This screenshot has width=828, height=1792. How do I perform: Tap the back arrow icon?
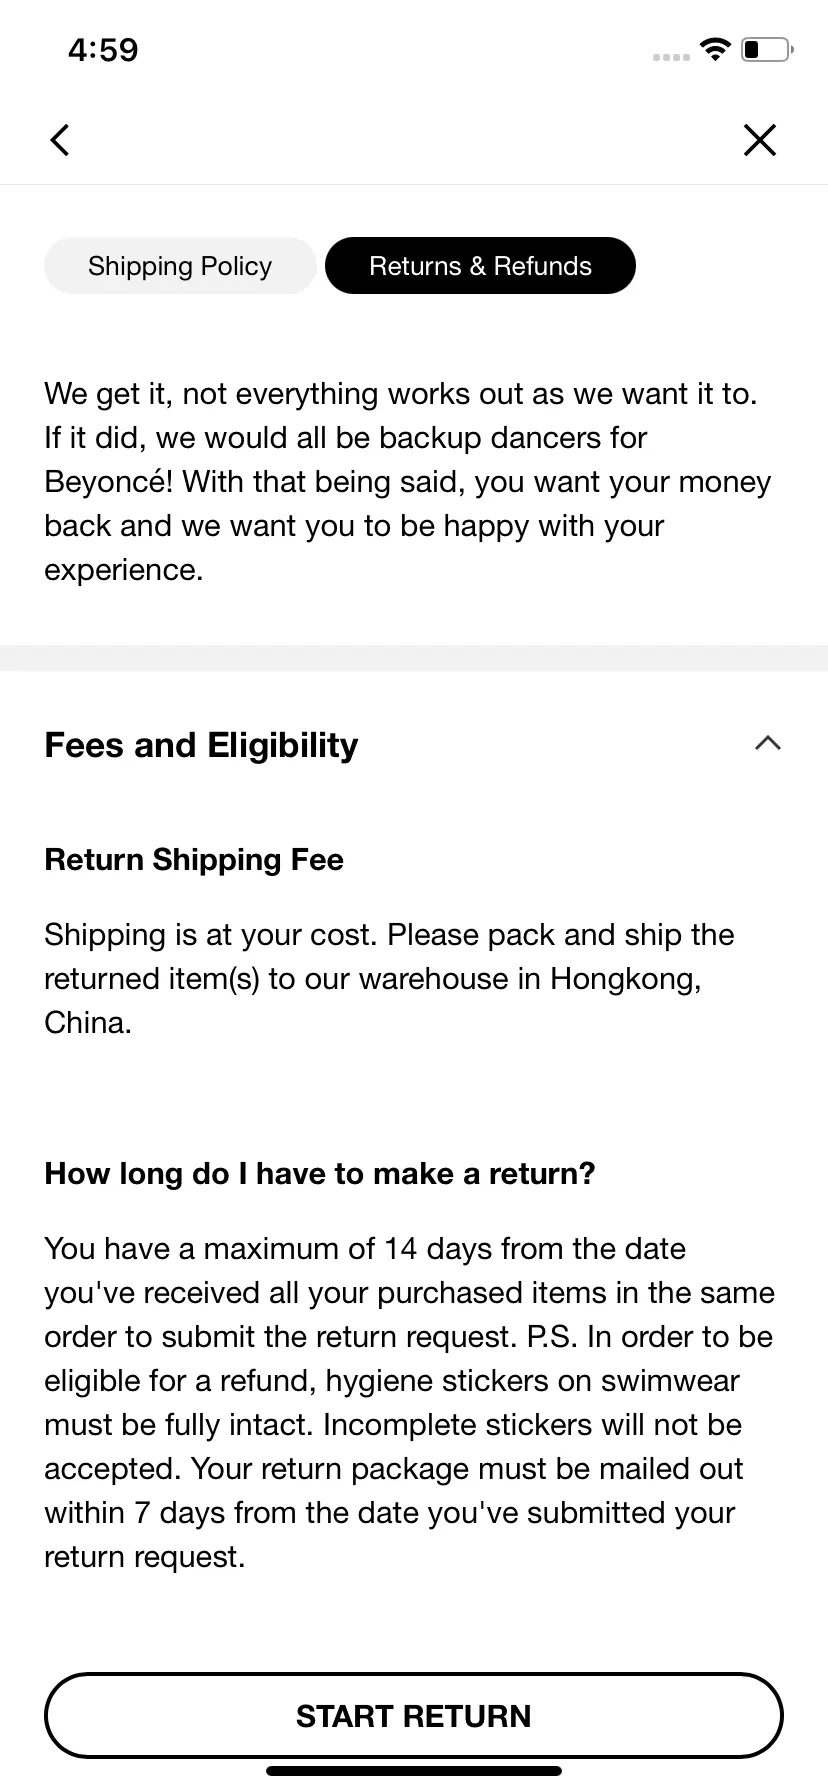tap(60, 140)
